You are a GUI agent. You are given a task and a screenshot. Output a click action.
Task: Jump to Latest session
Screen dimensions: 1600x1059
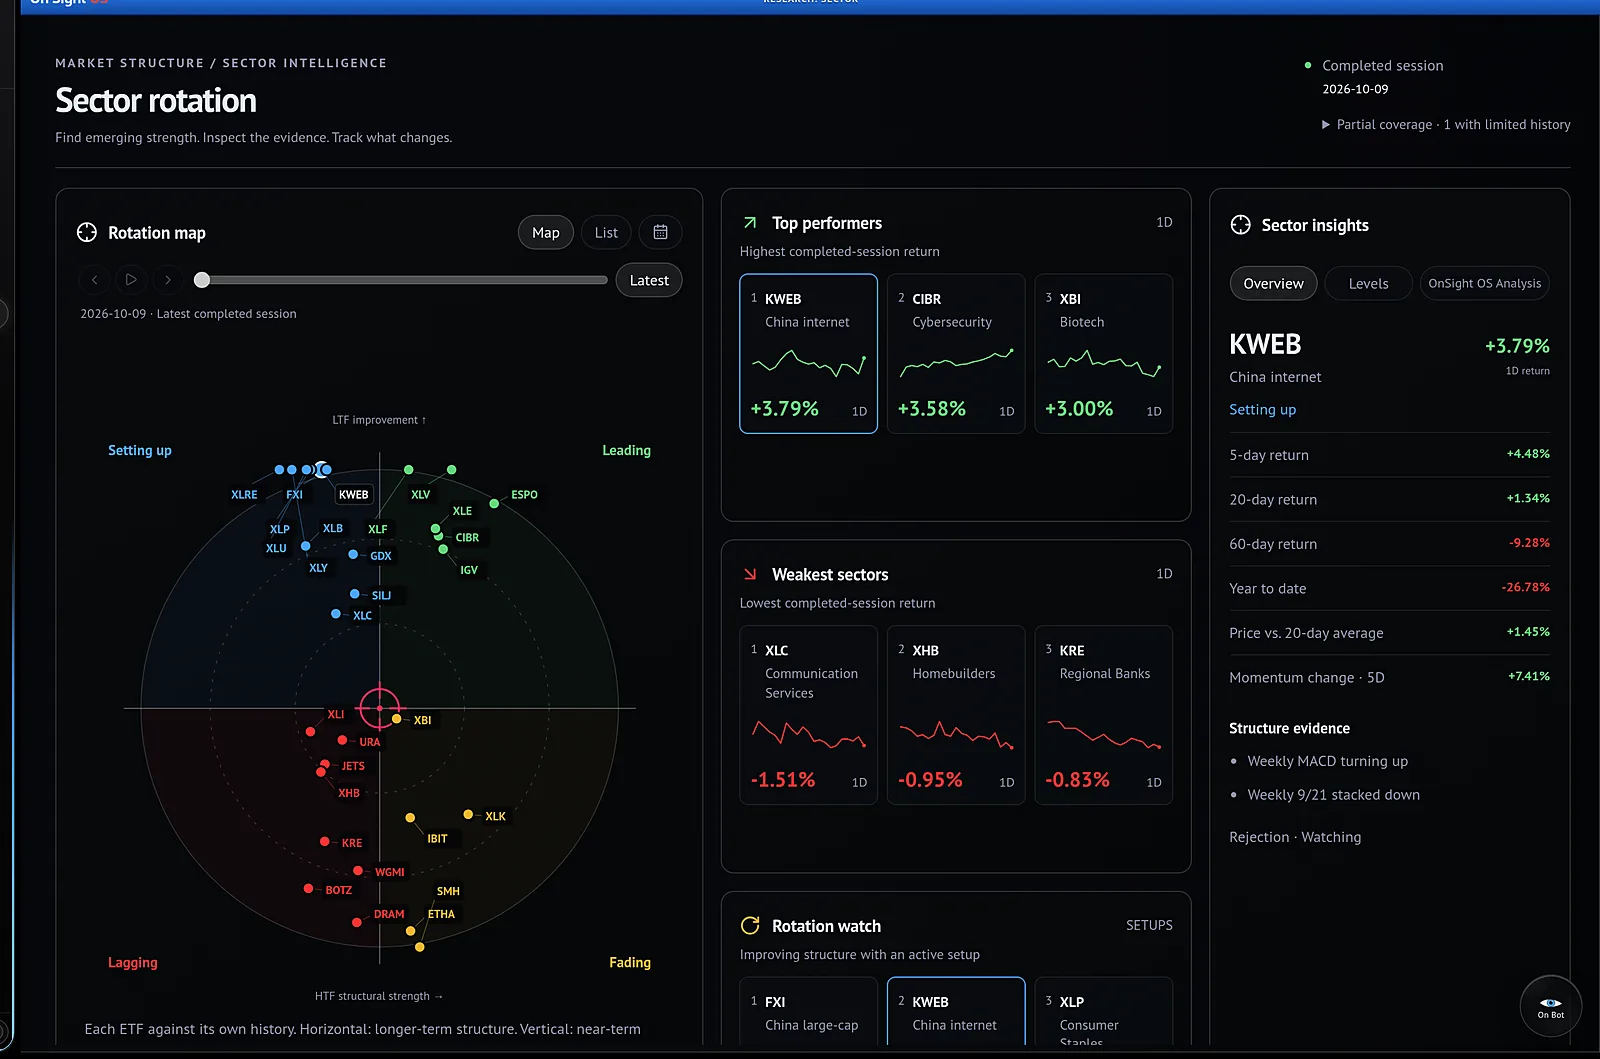coord(649,280)
